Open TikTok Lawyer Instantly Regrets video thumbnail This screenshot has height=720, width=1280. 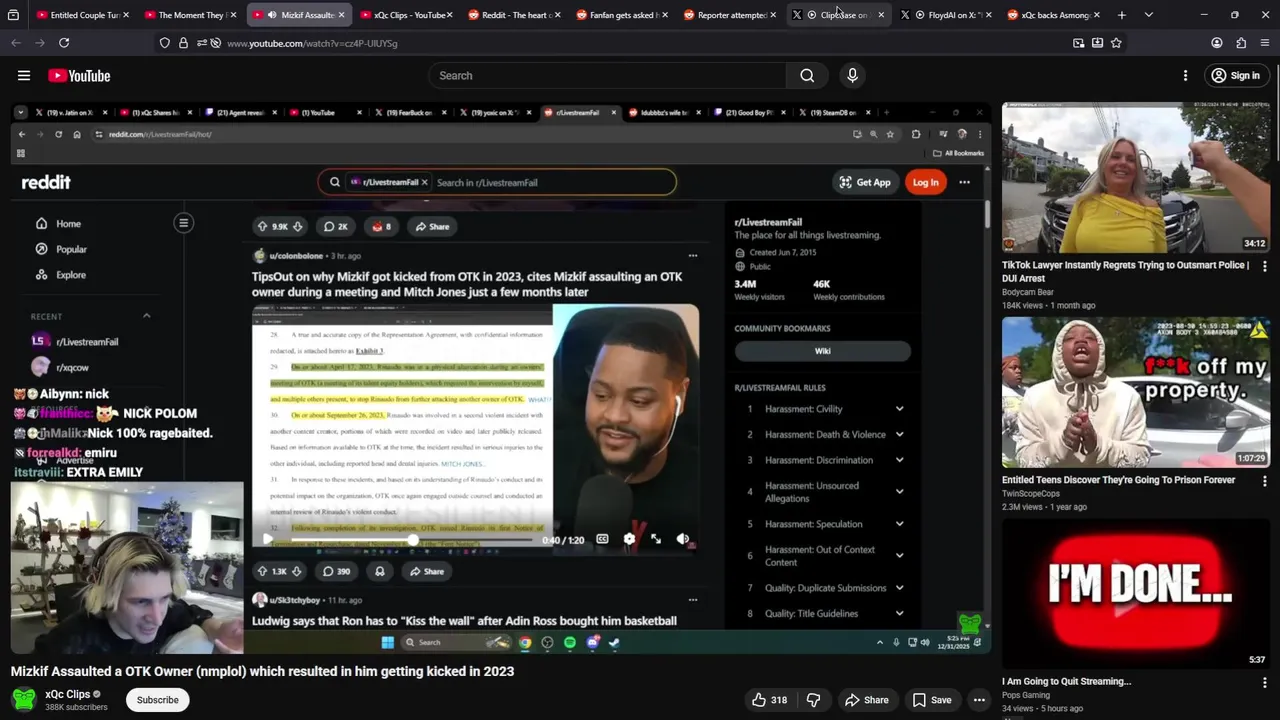pyautogui.click(x=1136, y=177)
